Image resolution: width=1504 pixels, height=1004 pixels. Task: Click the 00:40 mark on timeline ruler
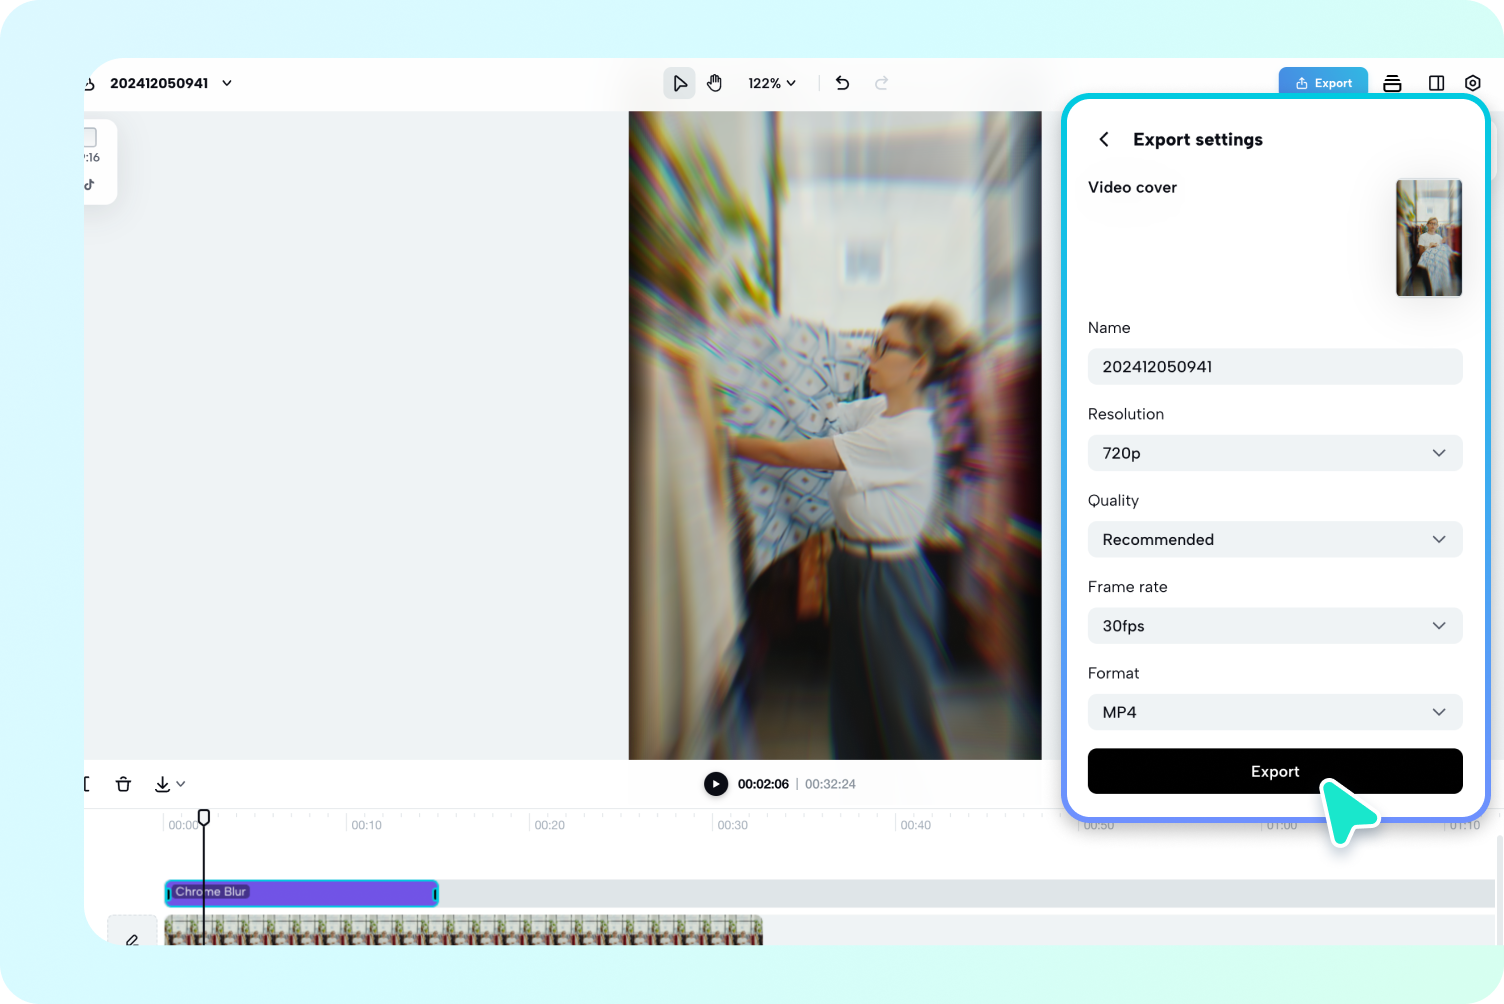[x=915, y=825]
